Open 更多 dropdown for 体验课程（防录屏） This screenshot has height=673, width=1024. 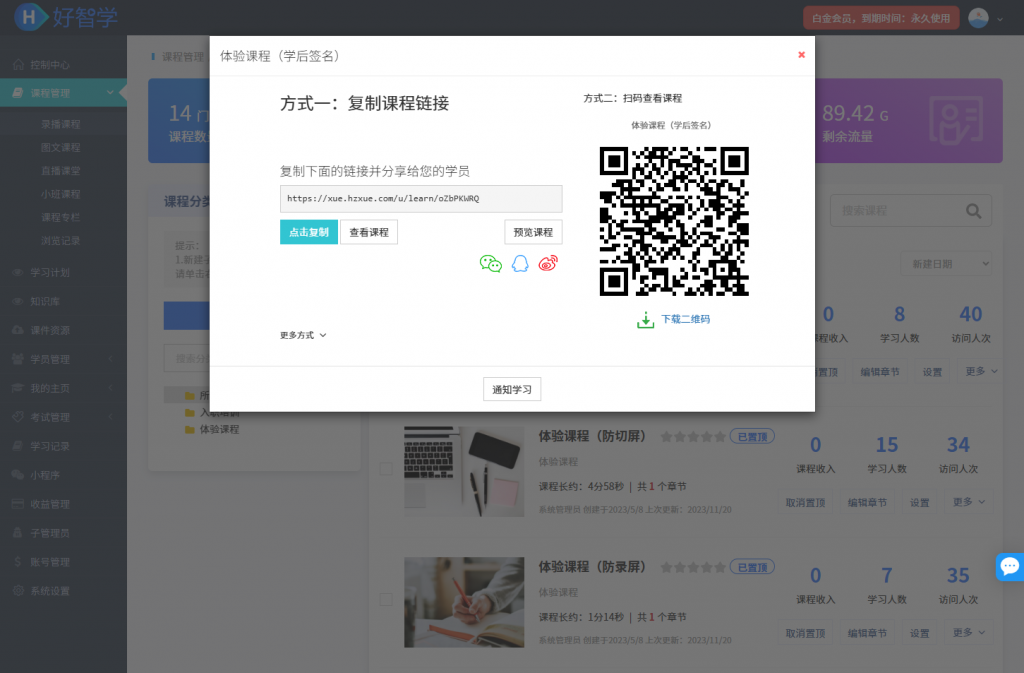968,633
